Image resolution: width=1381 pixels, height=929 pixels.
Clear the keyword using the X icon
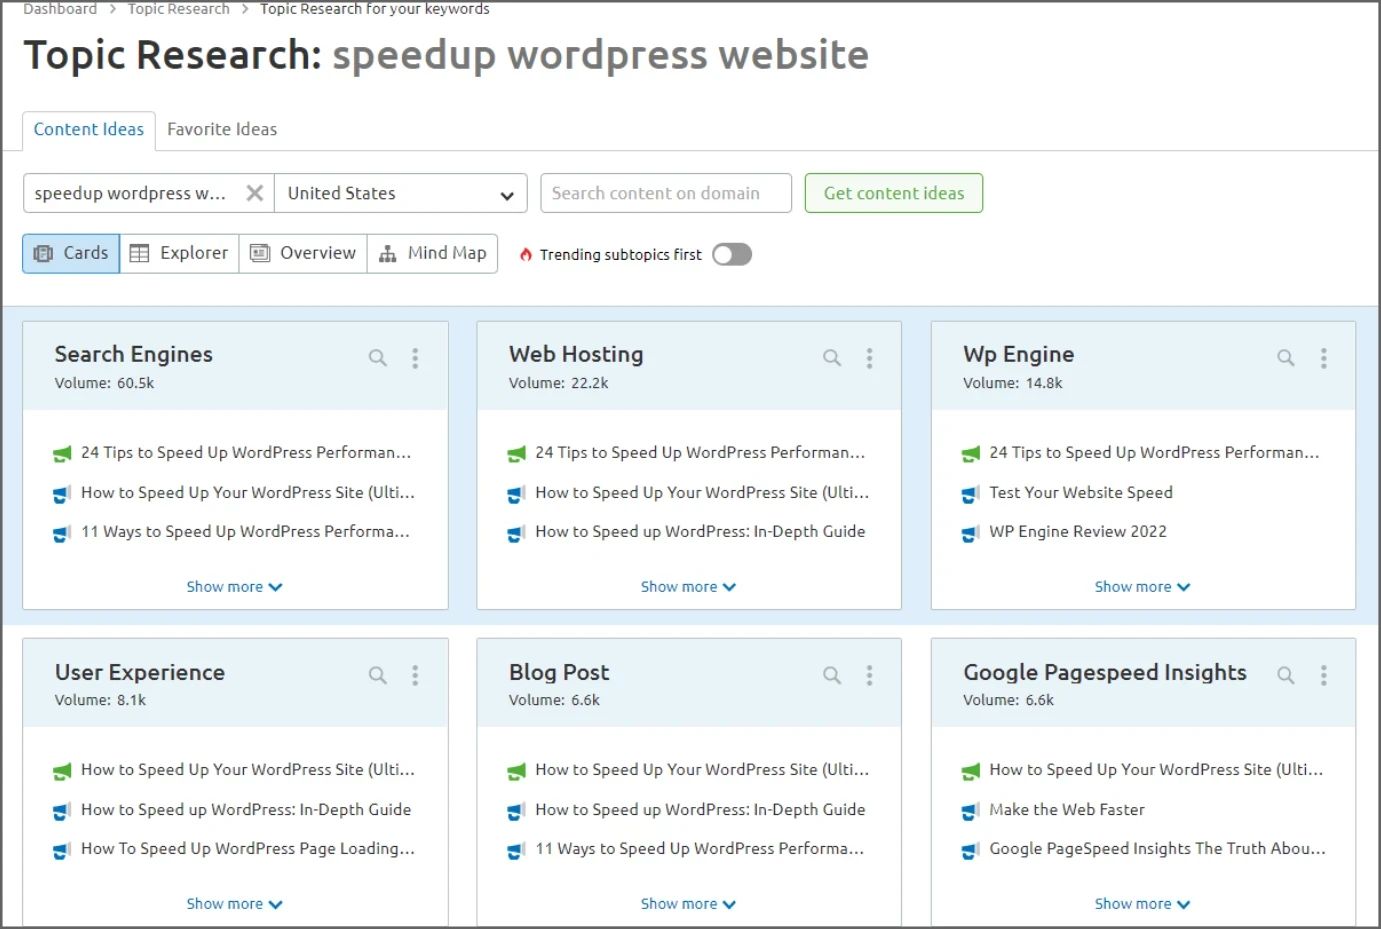(254, 193)
